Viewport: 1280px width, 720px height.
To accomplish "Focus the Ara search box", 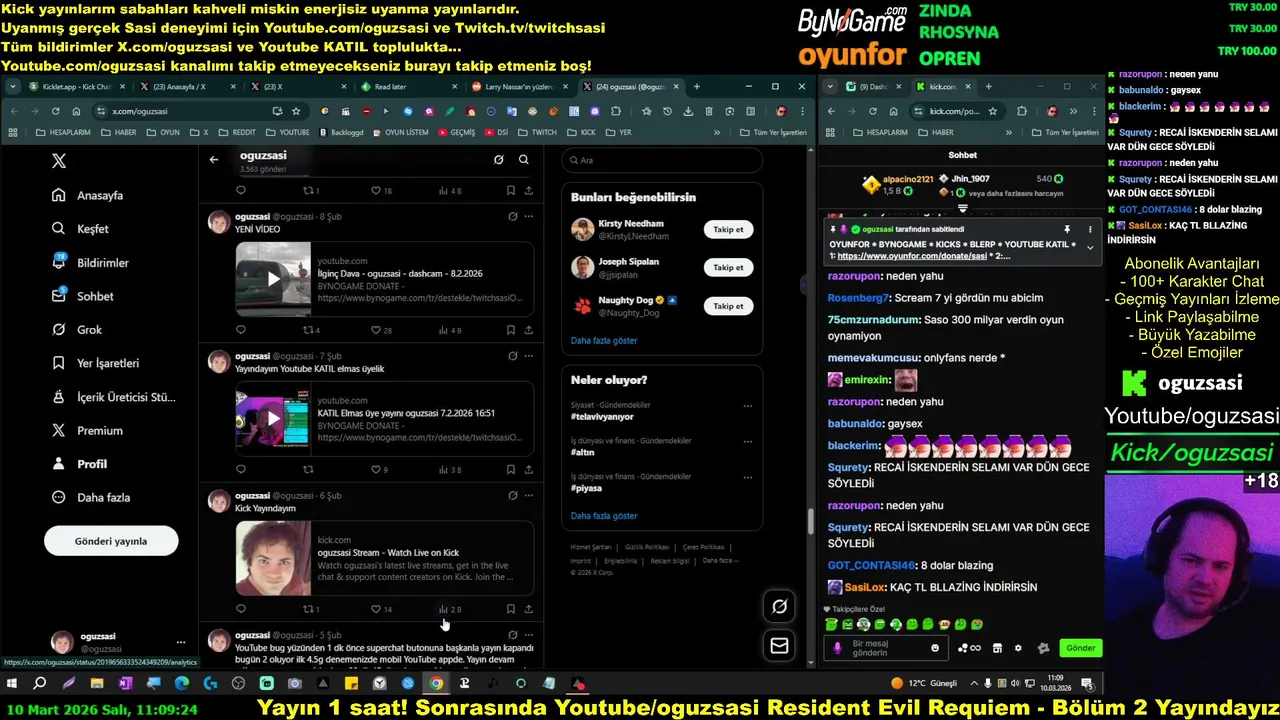I will click(662, 160).
